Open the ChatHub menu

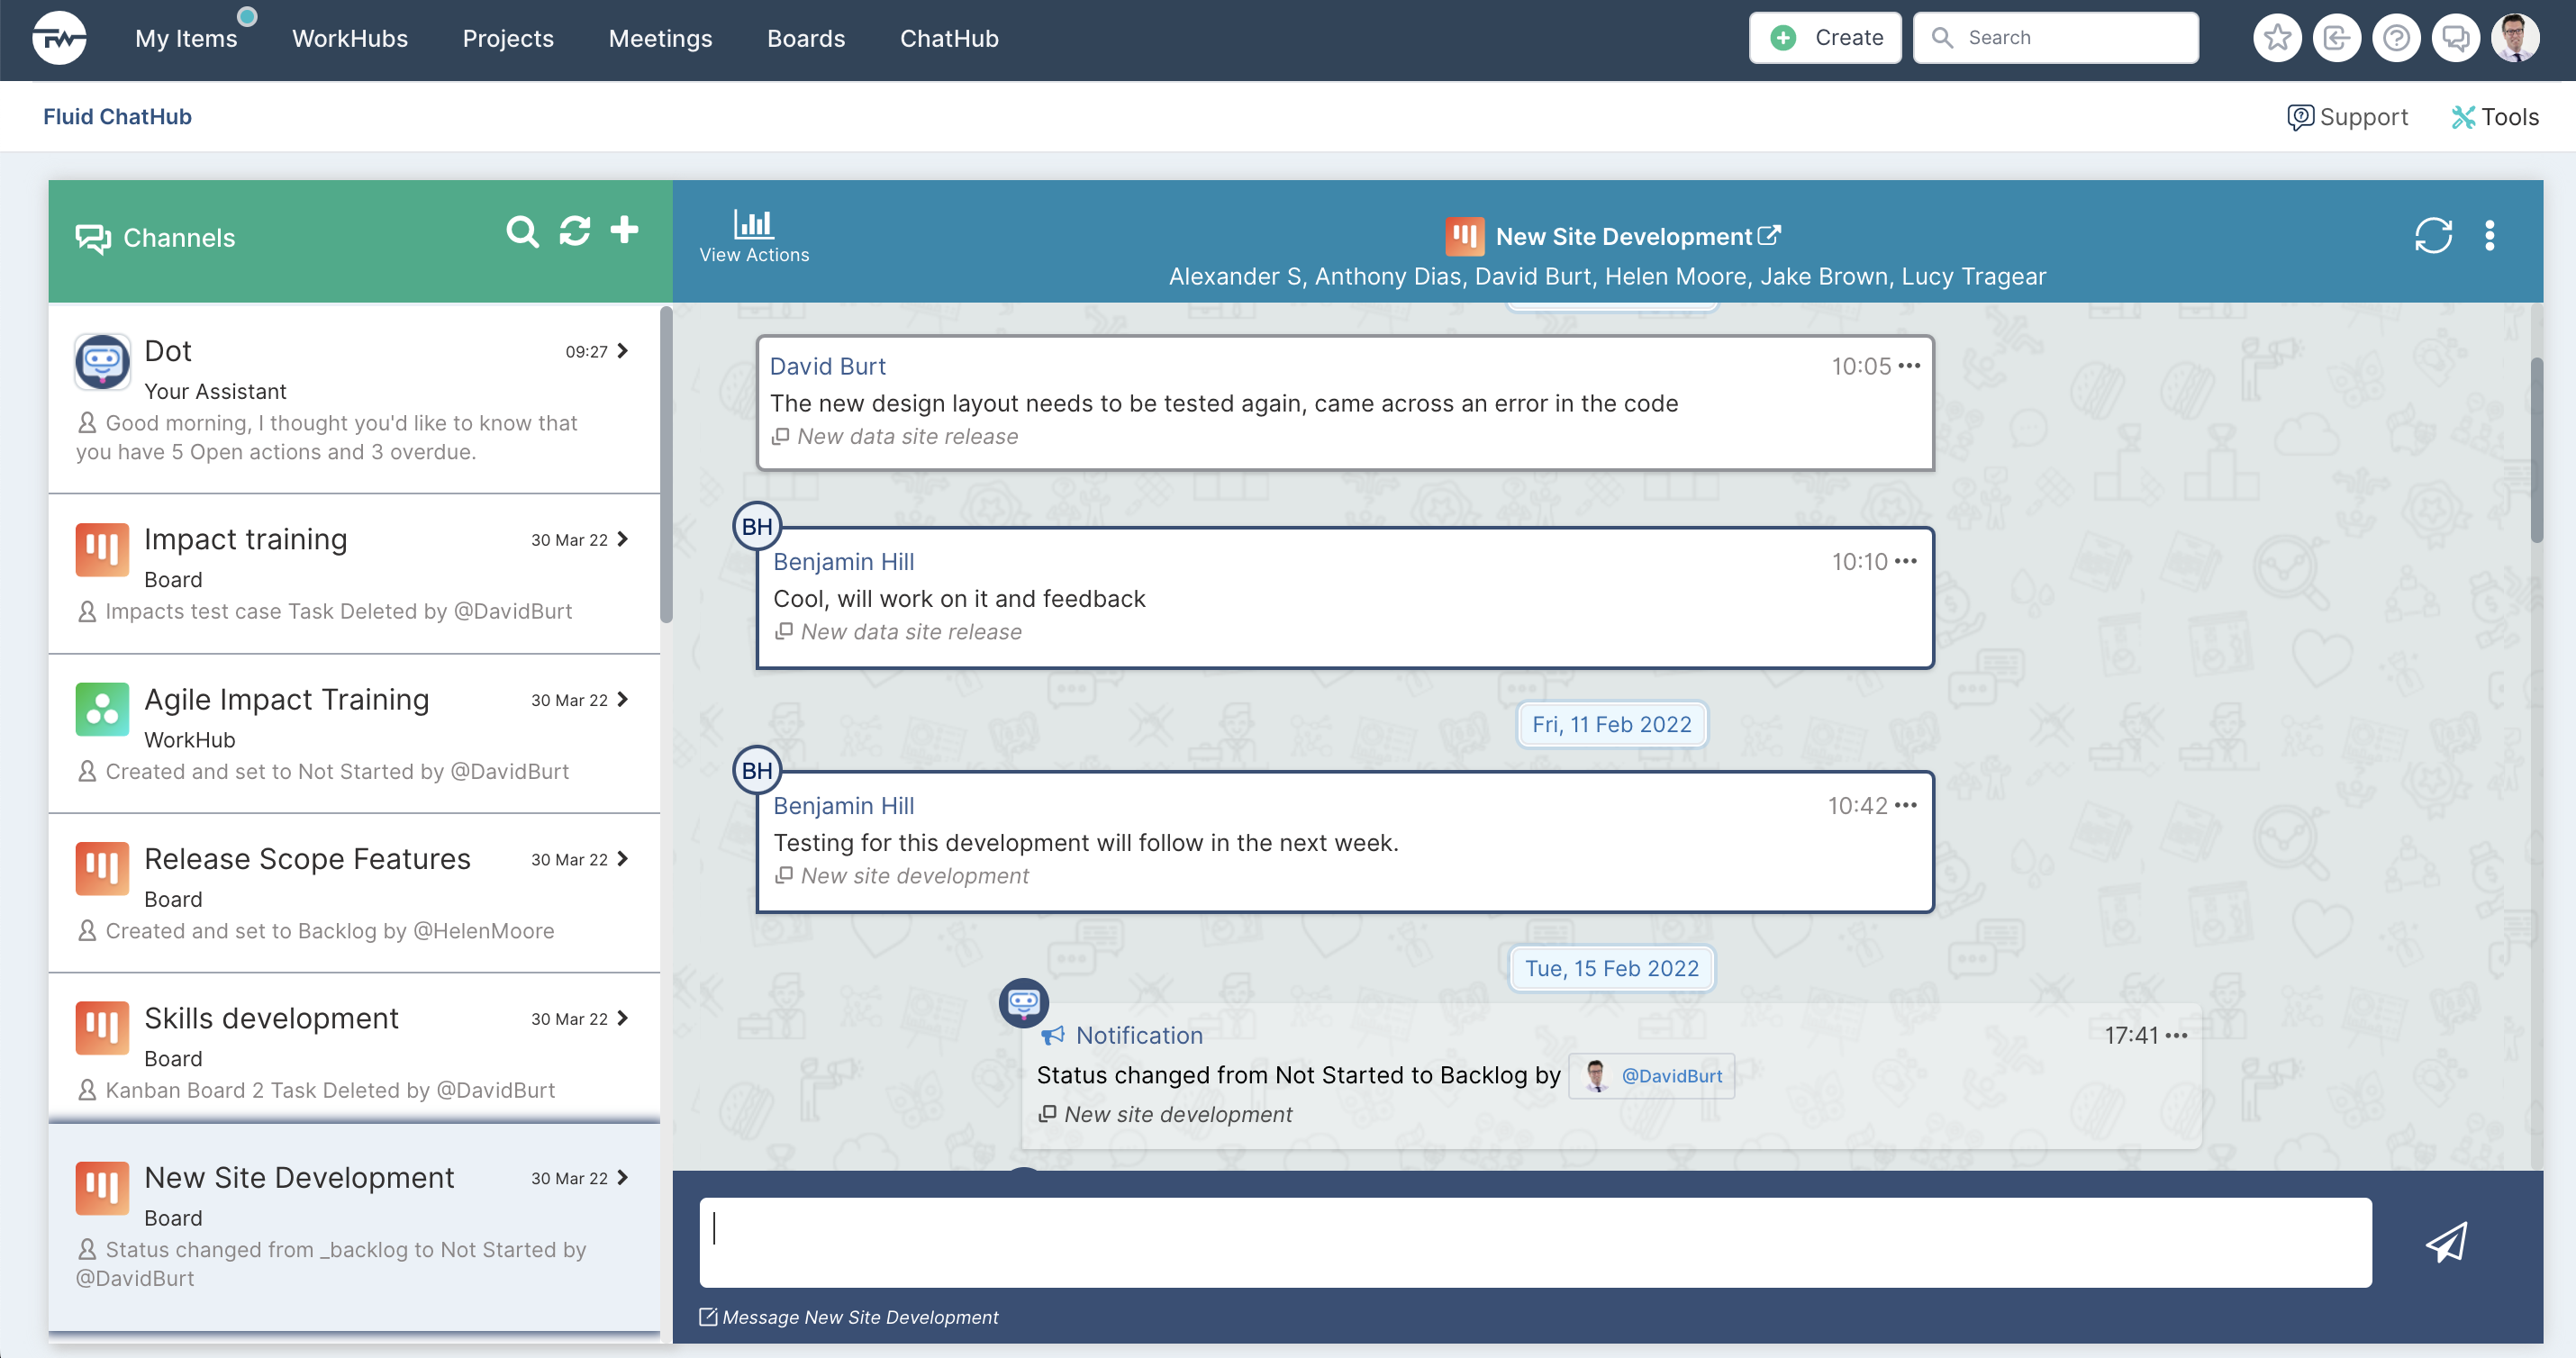click(x=948, y=38)
